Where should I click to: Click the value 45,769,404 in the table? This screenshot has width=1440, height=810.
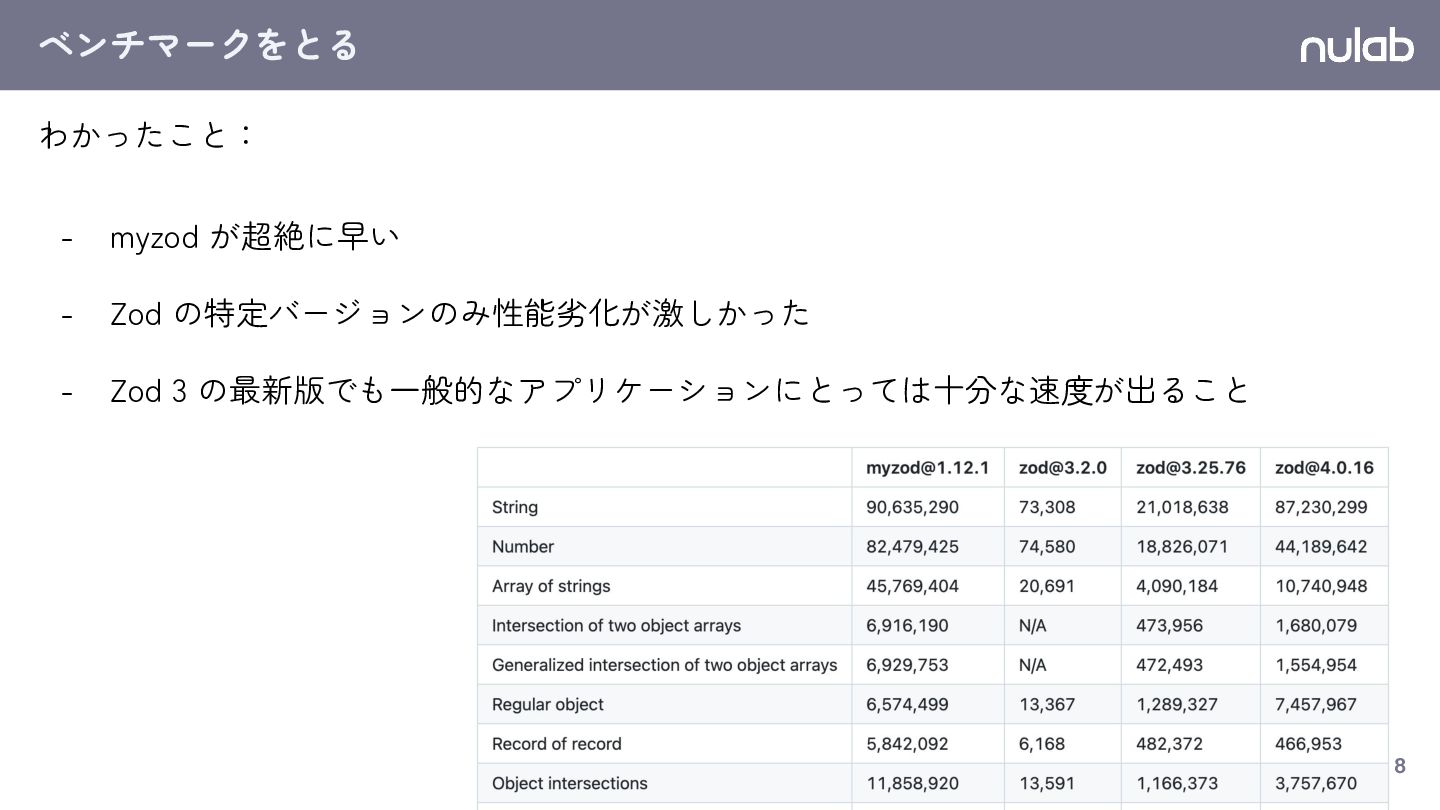[x=912, y=586]
